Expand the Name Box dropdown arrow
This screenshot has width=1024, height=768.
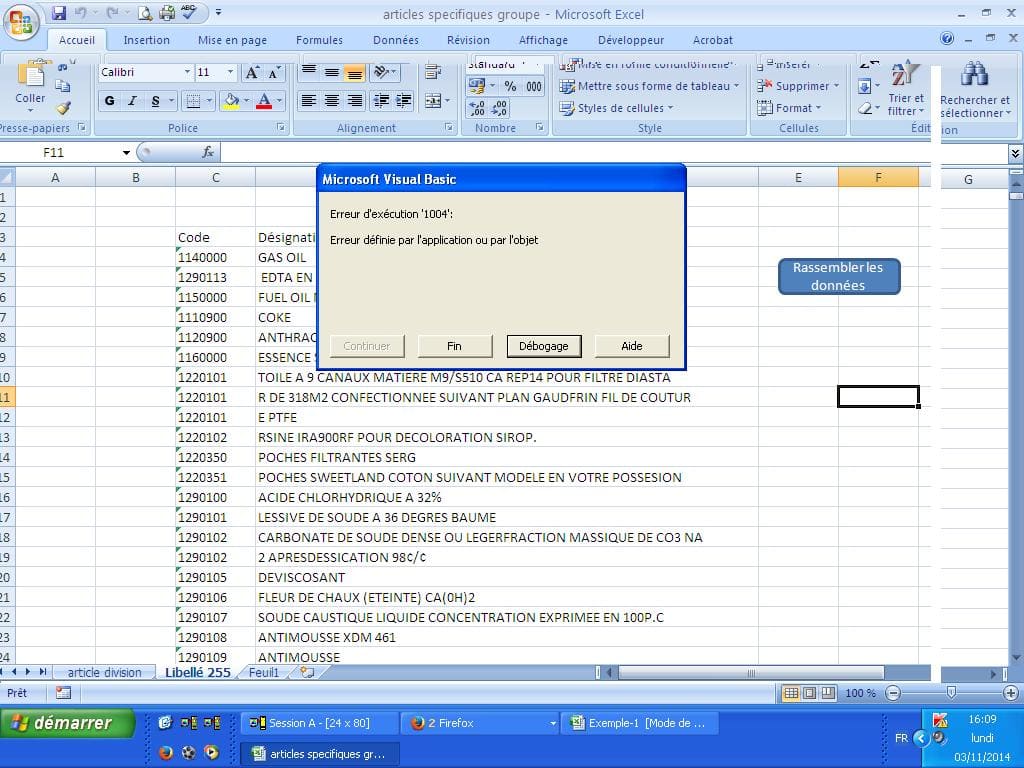(x=126, y=153)
